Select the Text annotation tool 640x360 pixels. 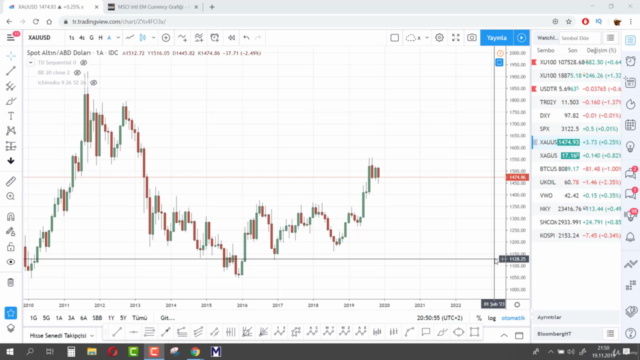click(x=11, y=116)
